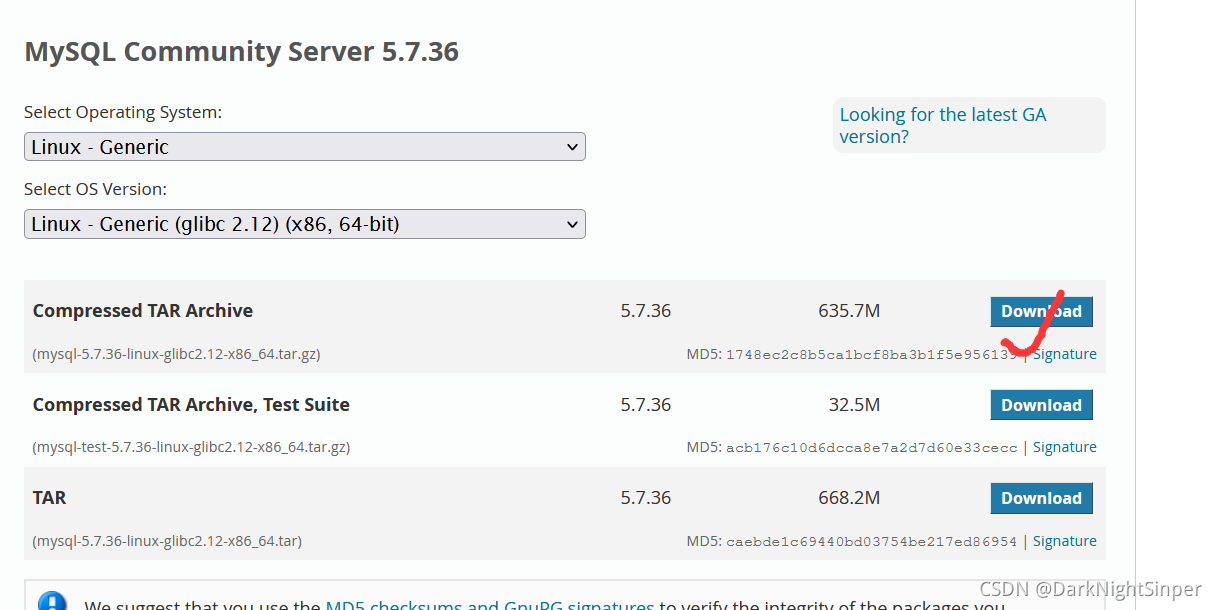This screenshot has width=1217, height=610.
Task: Download the 668.2M TAR file
Action: tap(1041, 498)
